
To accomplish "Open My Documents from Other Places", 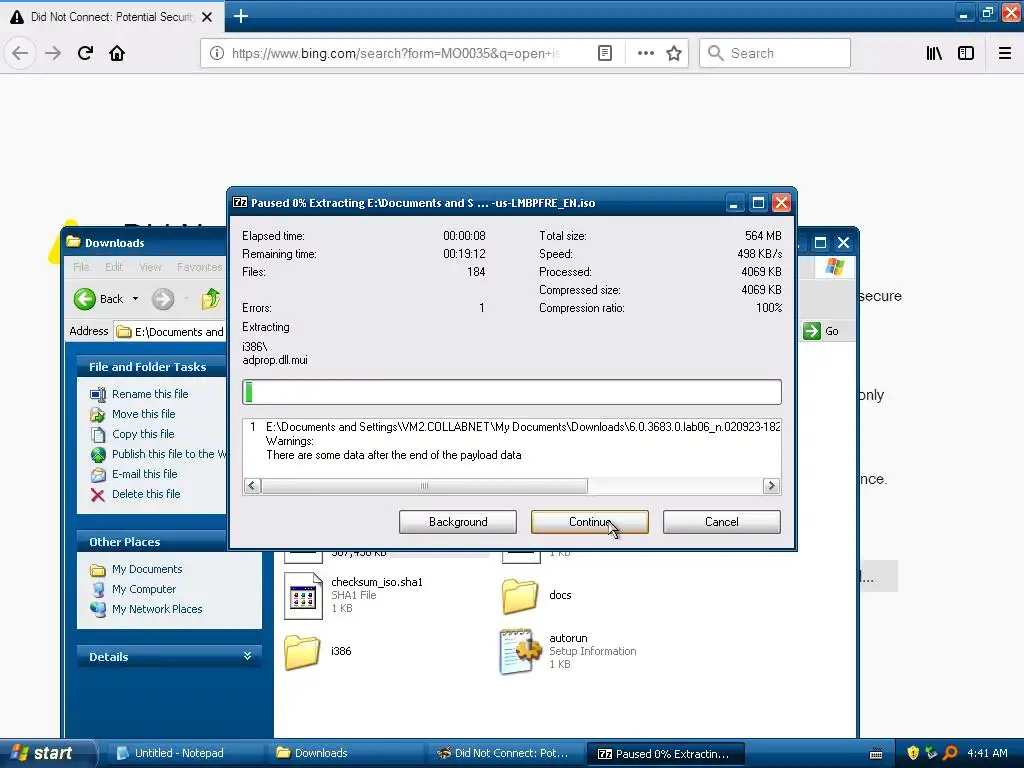I will click(x=147, y=569).
